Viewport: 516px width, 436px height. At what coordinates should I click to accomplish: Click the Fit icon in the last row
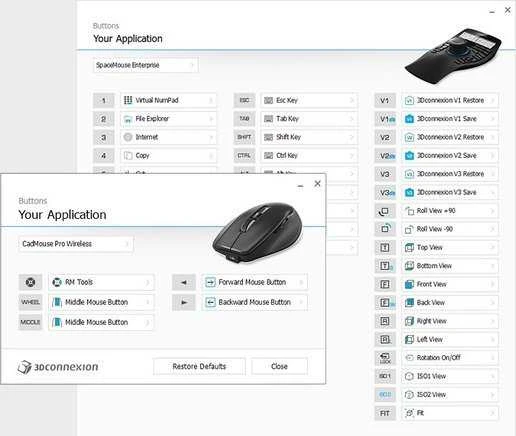pyautogui.click(x=409, y=413)
